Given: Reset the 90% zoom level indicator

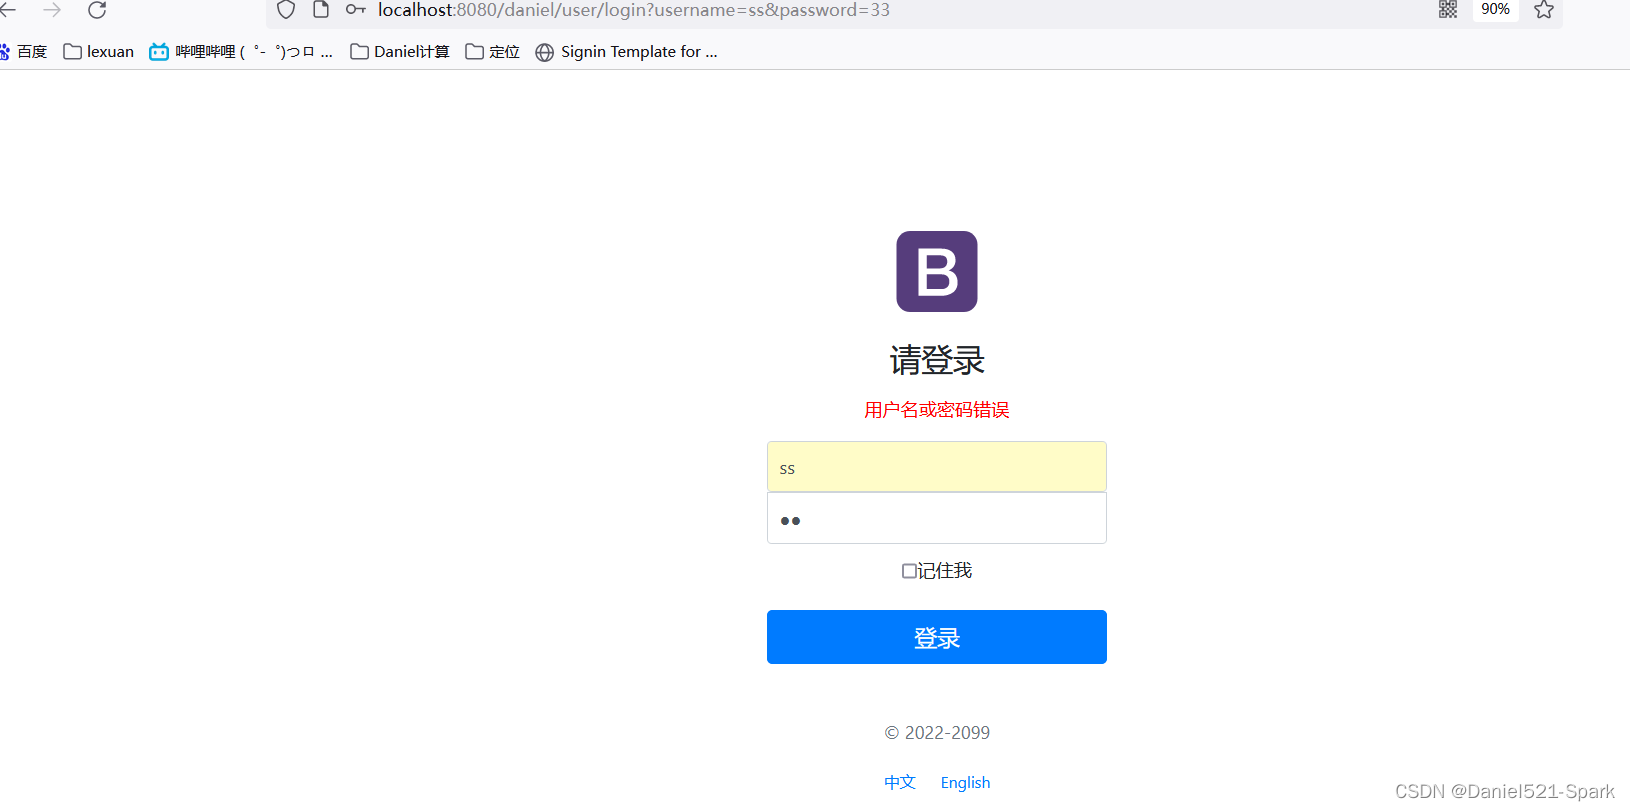Looking at the screenshot, I should [x=1495, y=9].
